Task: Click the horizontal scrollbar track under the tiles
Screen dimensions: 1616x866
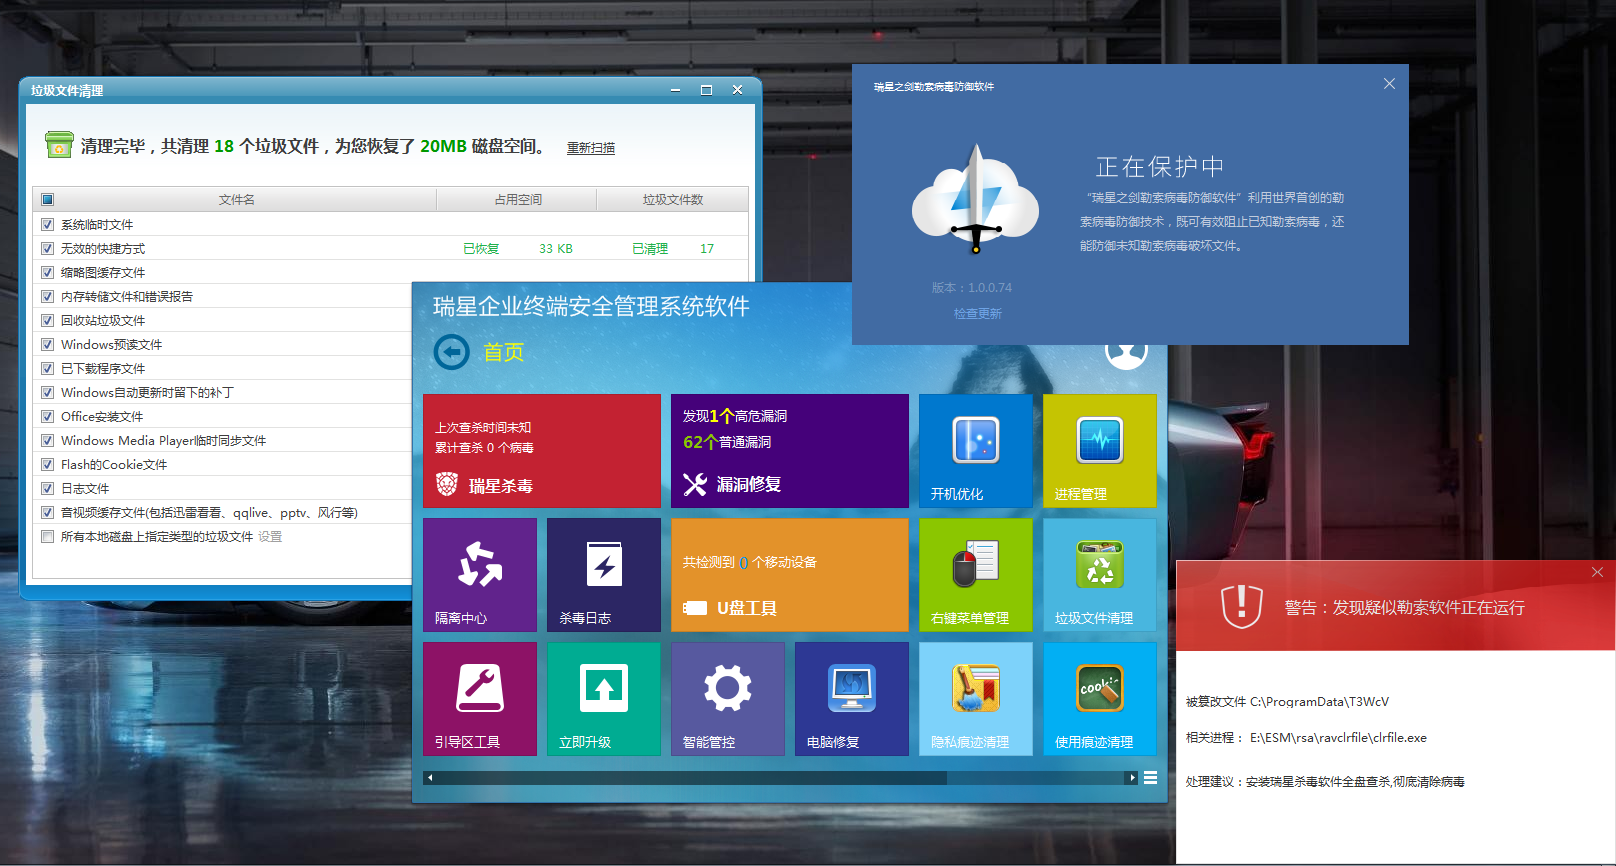Action: tap(780, 778)
